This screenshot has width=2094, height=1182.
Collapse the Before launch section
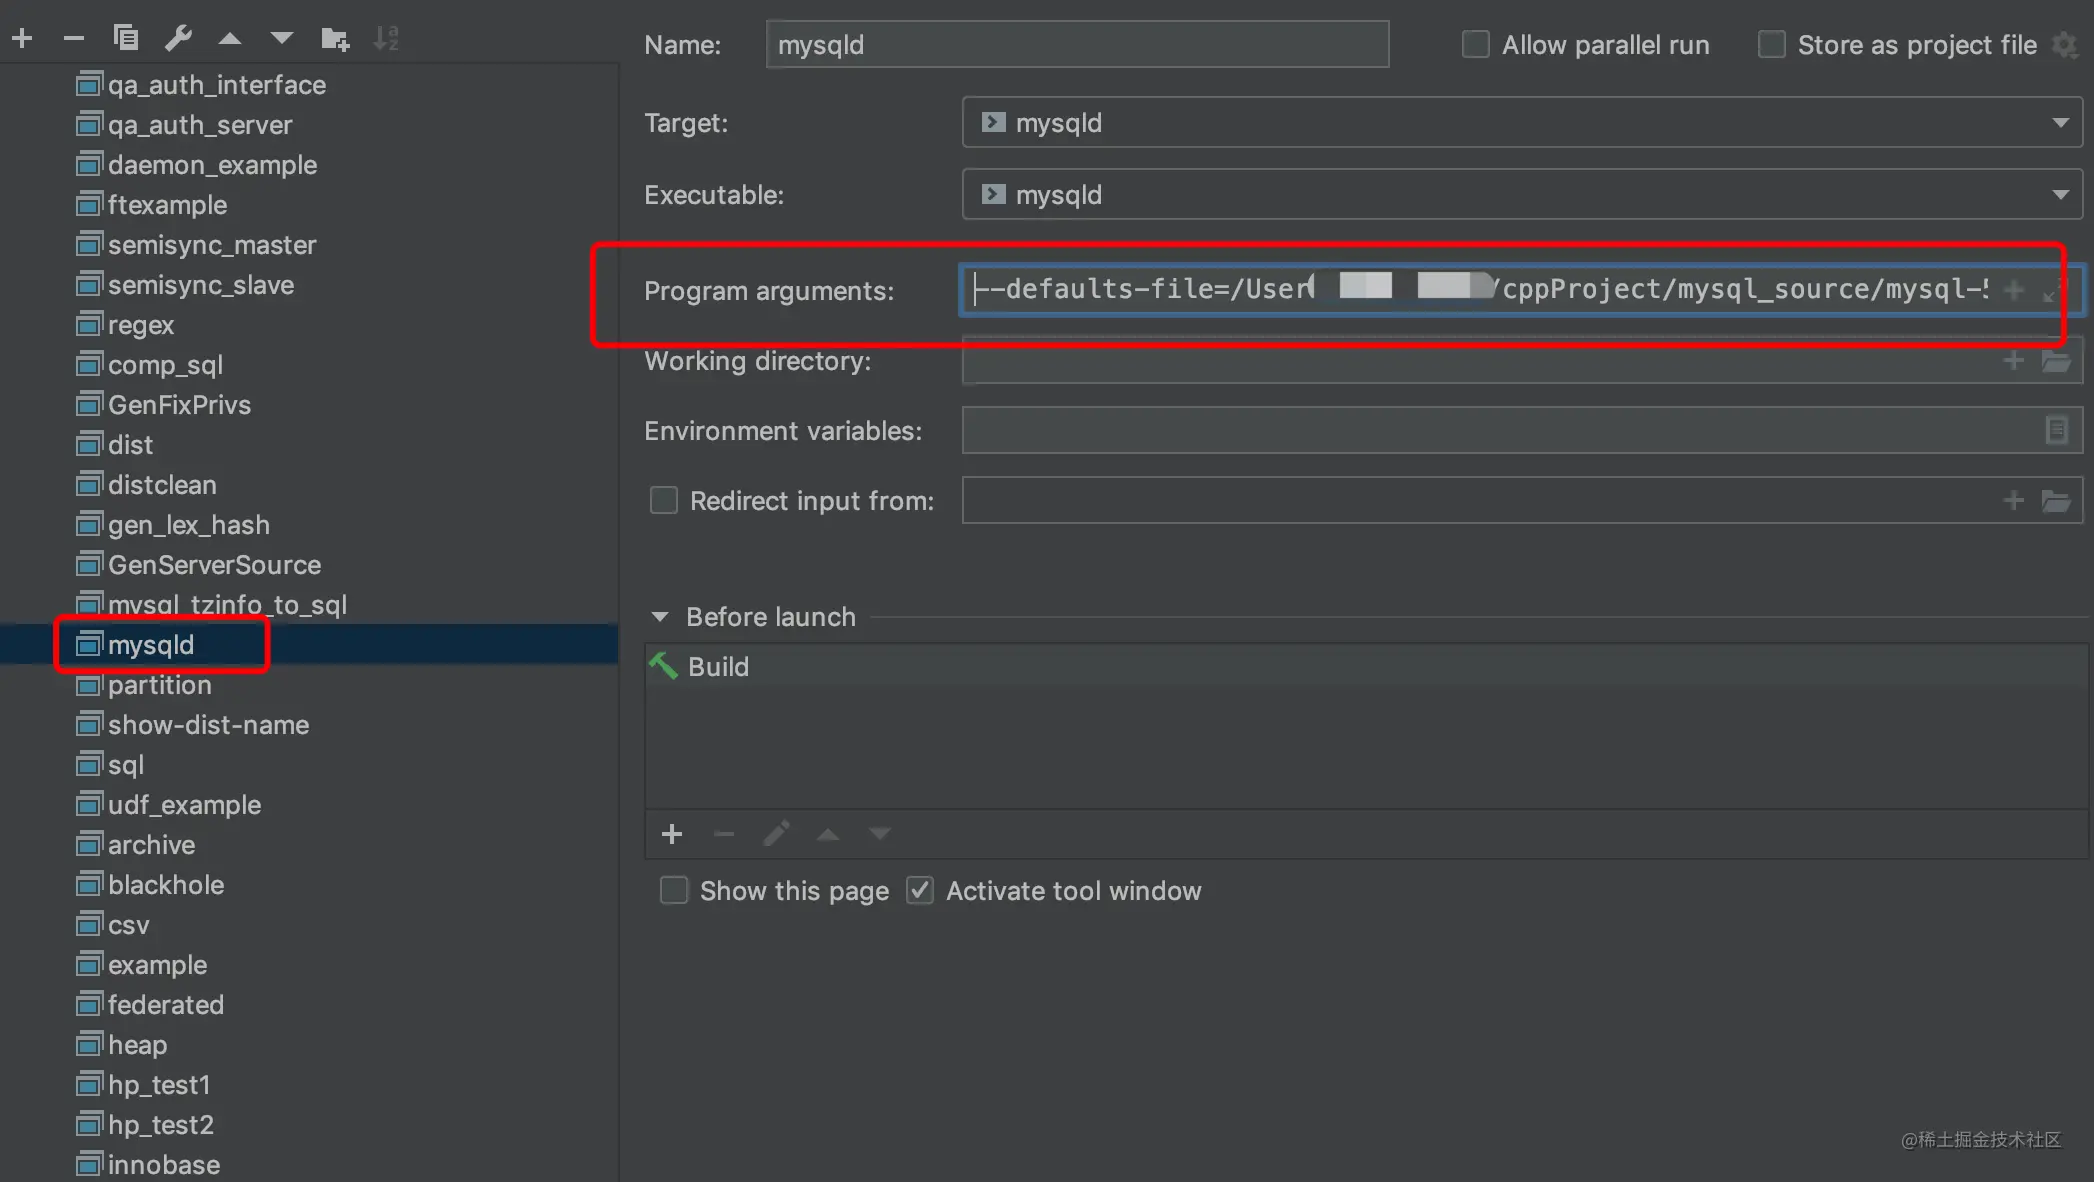click(660, 617)
